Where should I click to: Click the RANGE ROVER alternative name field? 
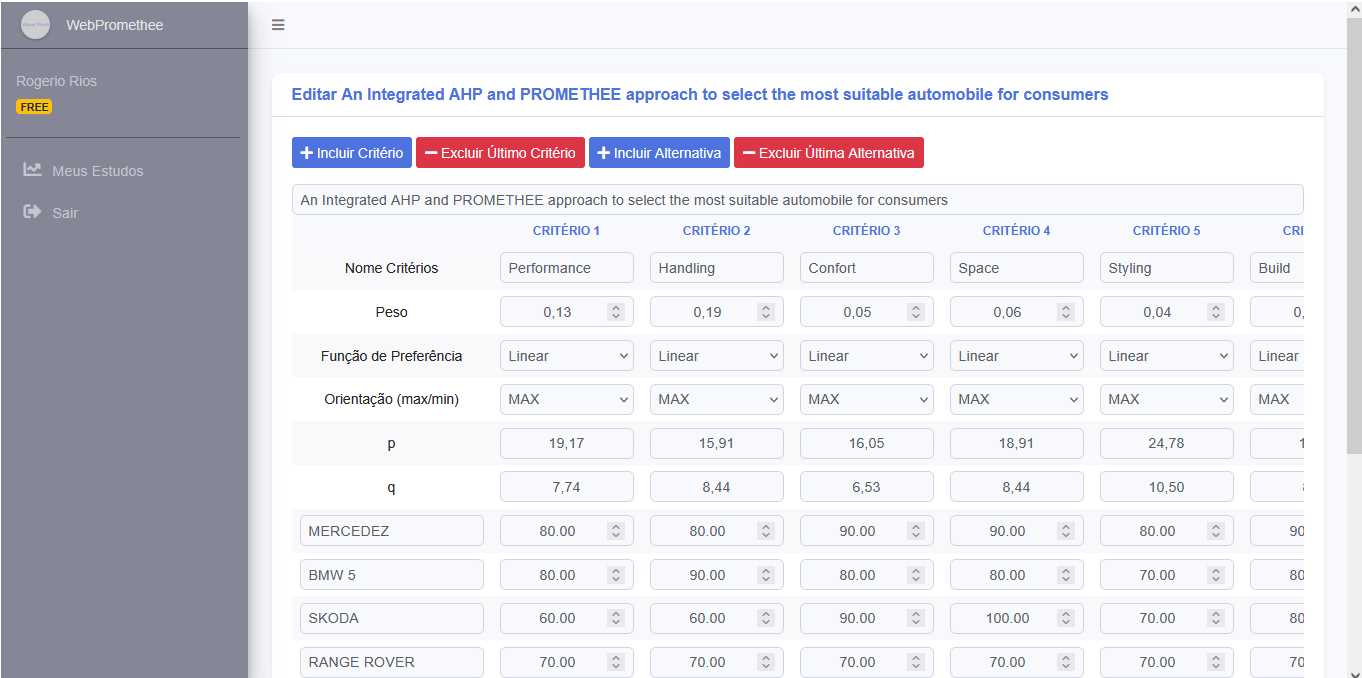tap(391, 662)
